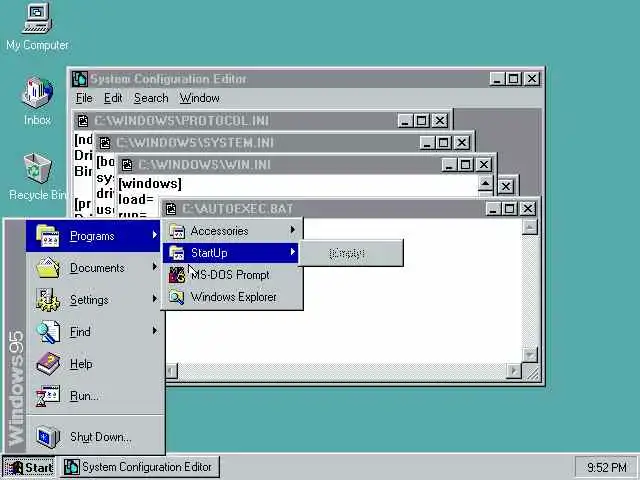Click the Documents folder icon in Start menu

pos(48,268)
